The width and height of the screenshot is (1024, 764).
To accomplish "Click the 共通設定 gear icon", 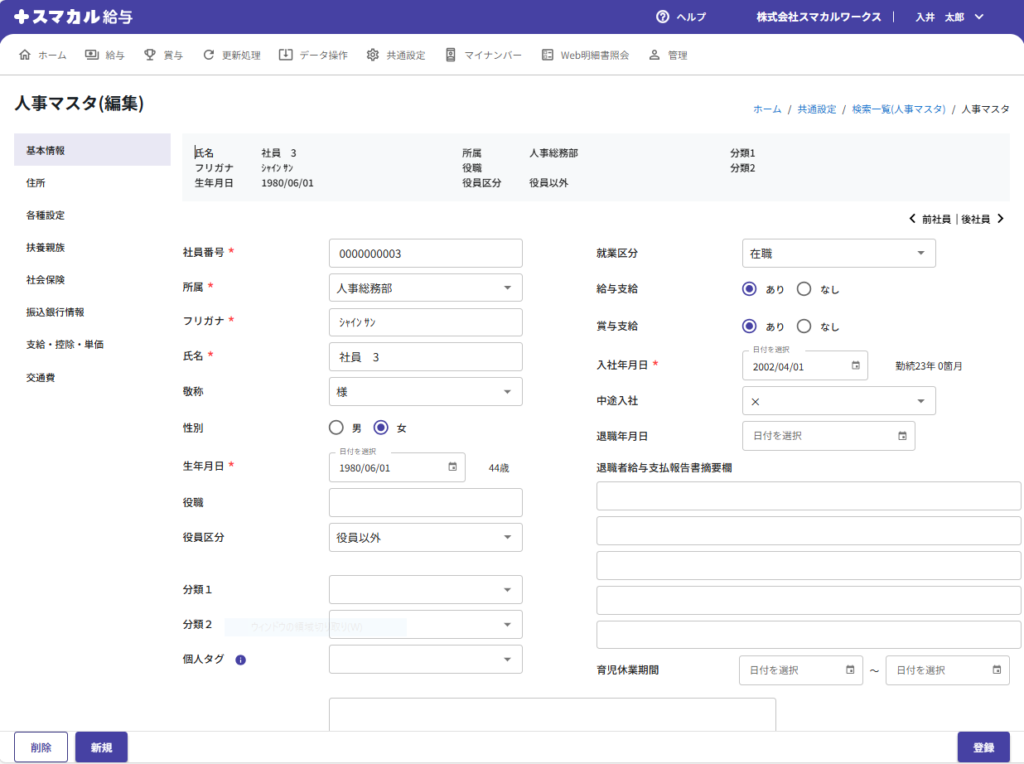I will [373, 55].
